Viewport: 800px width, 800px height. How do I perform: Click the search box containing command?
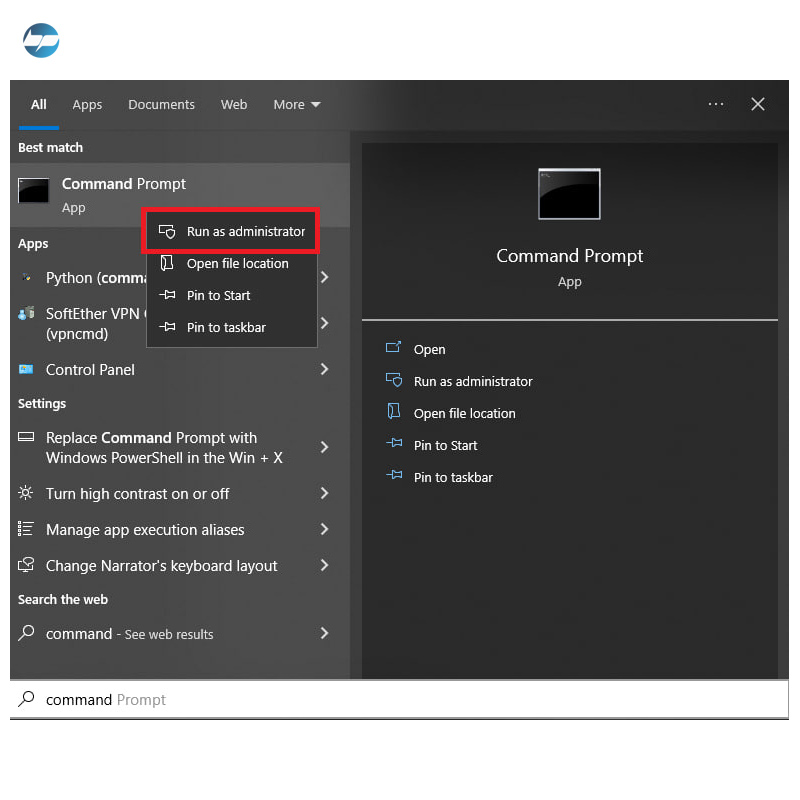tap(399, 699)
